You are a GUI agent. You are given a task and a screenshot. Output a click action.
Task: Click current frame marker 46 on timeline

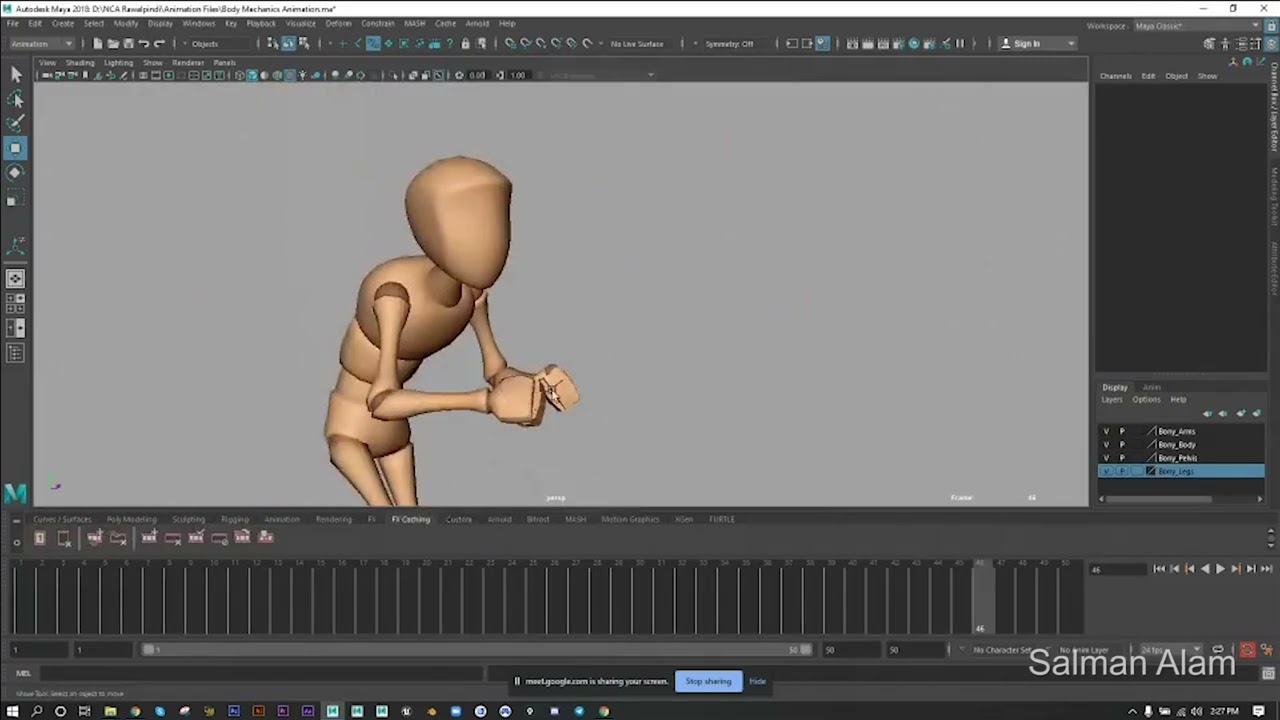981,597
